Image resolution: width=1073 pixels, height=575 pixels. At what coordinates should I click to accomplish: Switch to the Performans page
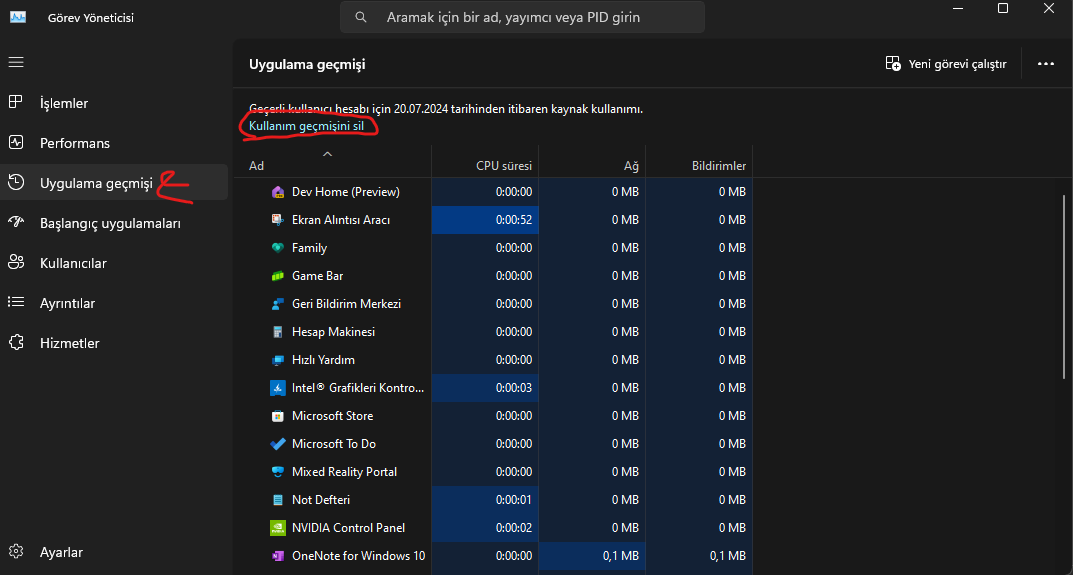114,142
